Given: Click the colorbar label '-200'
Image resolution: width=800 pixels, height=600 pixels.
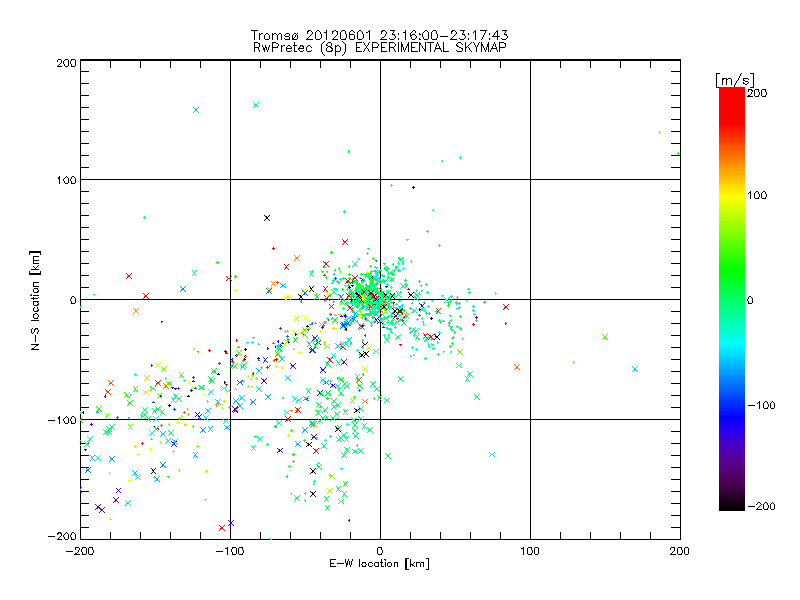Looking at the screenshot, I should [761, 506].
